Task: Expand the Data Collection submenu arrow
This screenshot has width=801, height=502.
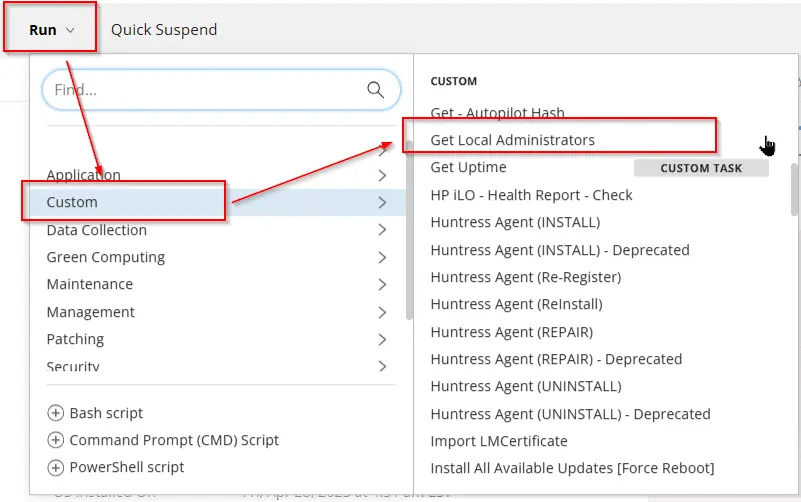Action: 383,230
